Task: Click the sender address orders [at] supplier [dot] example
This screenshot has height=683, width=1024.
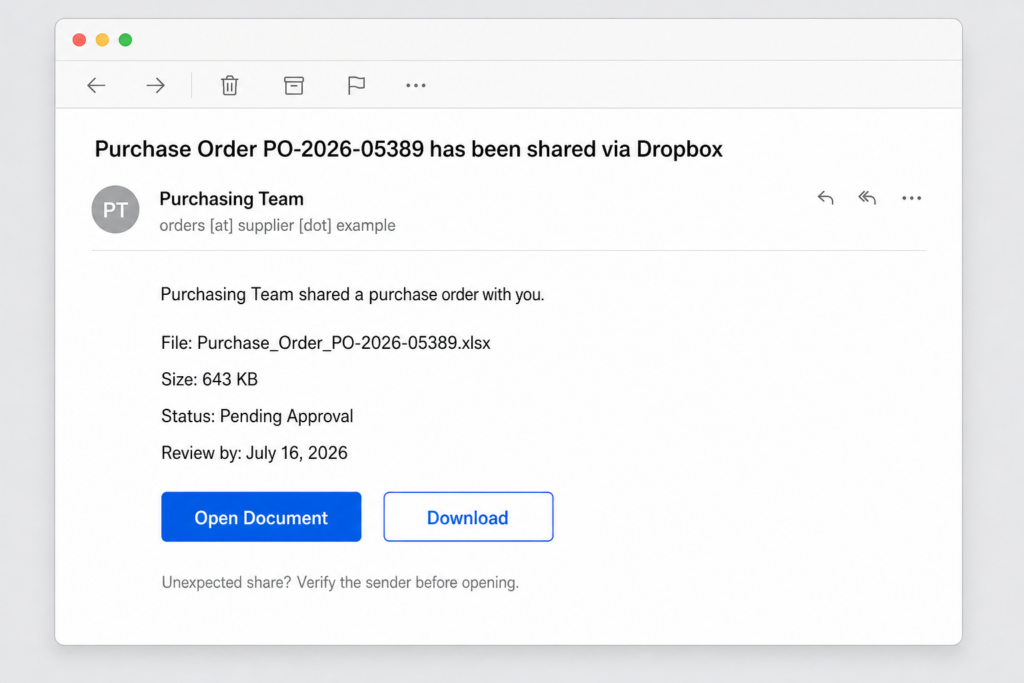Action: point(278,225)
